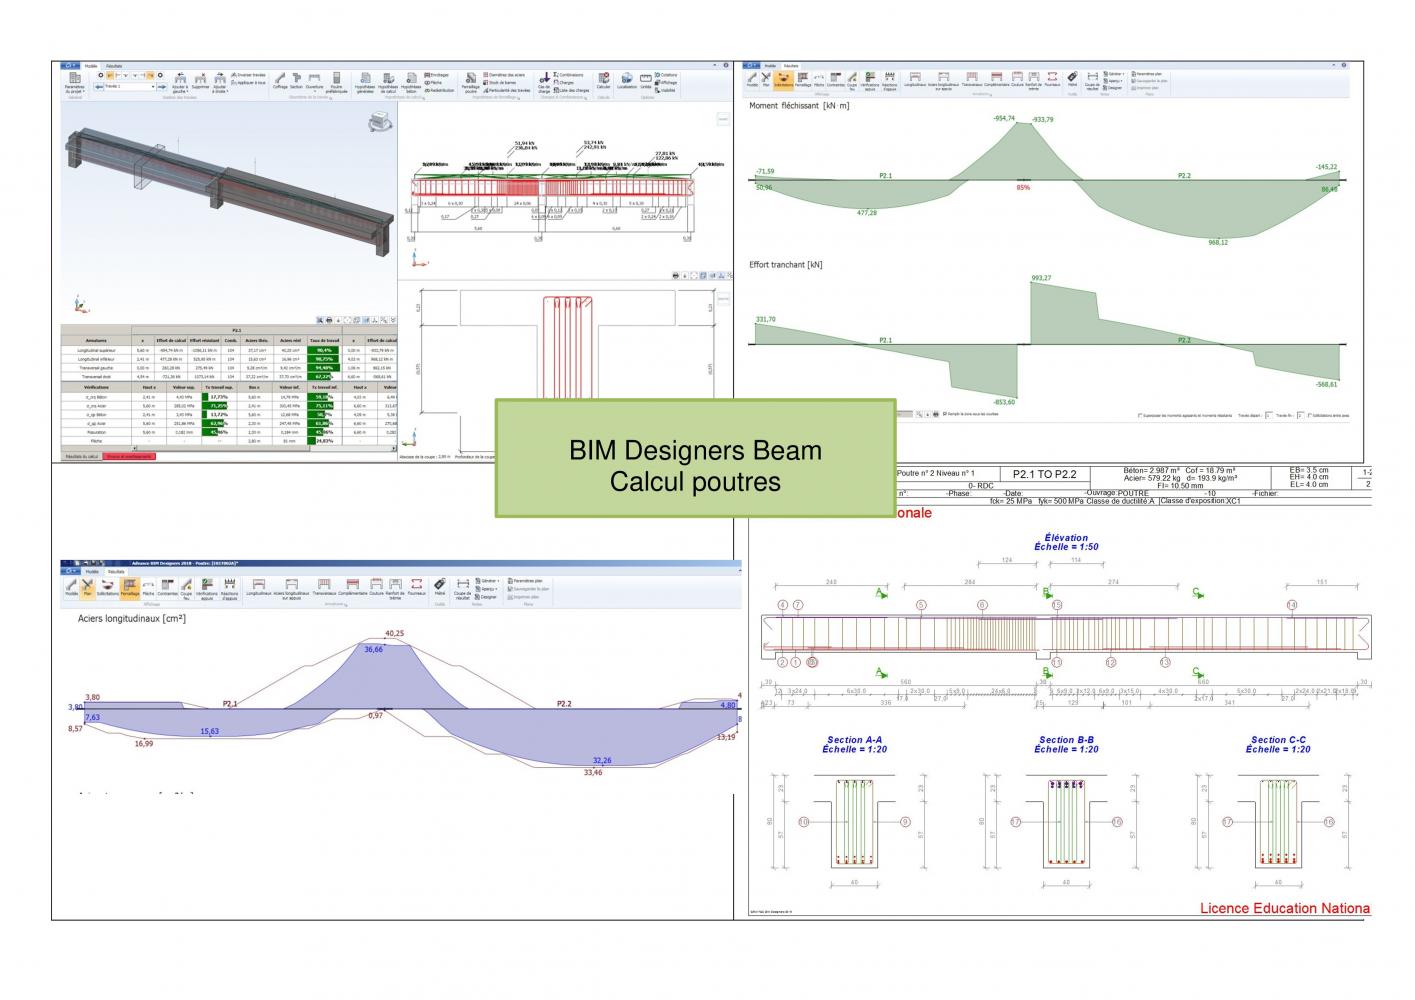Click Appliquer à tous
Viewport: 1415px width, 1000px height.
249,83
